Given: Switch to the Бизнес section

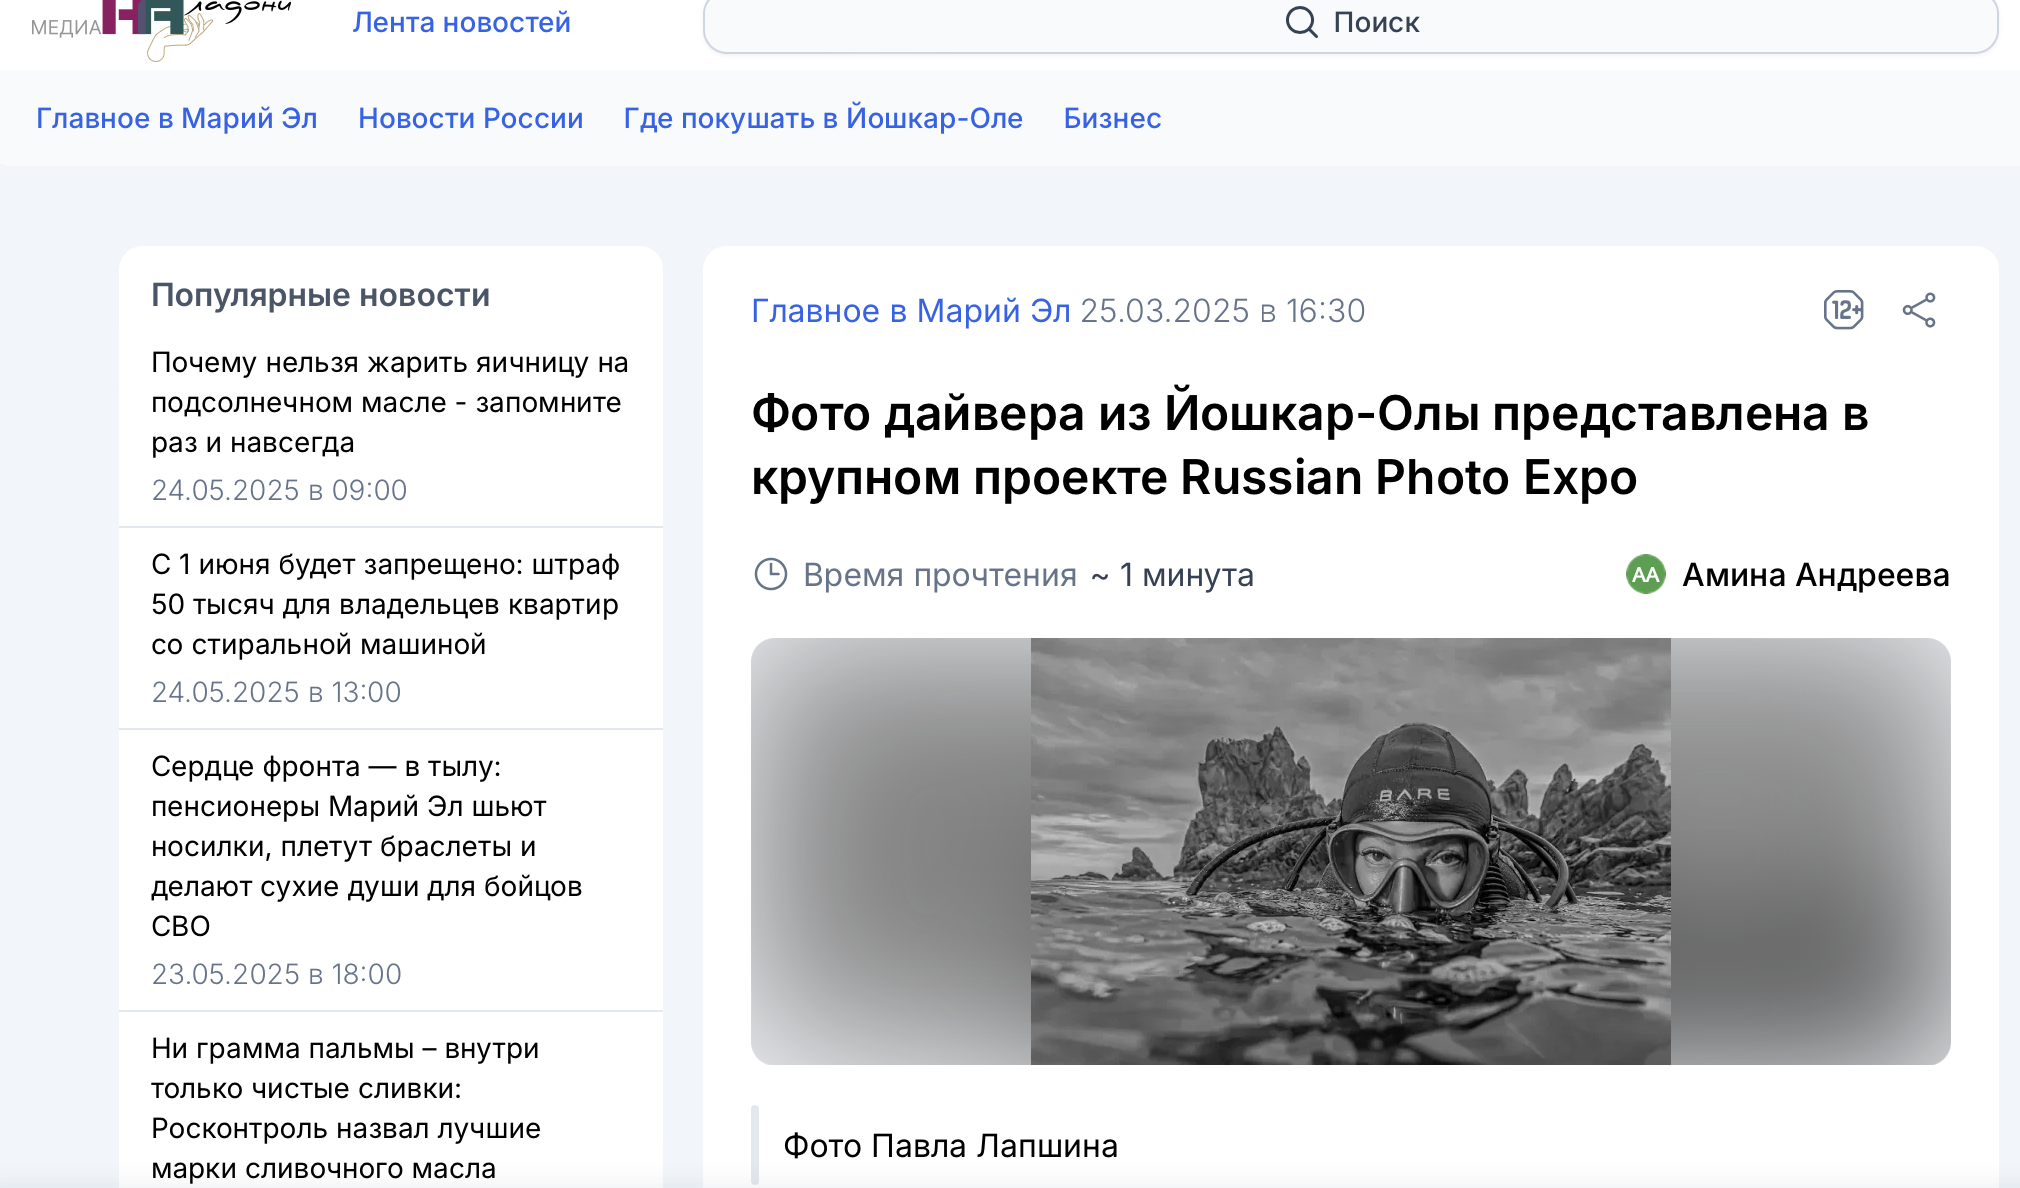Looking at the screenshot, I should (1111, 118).
